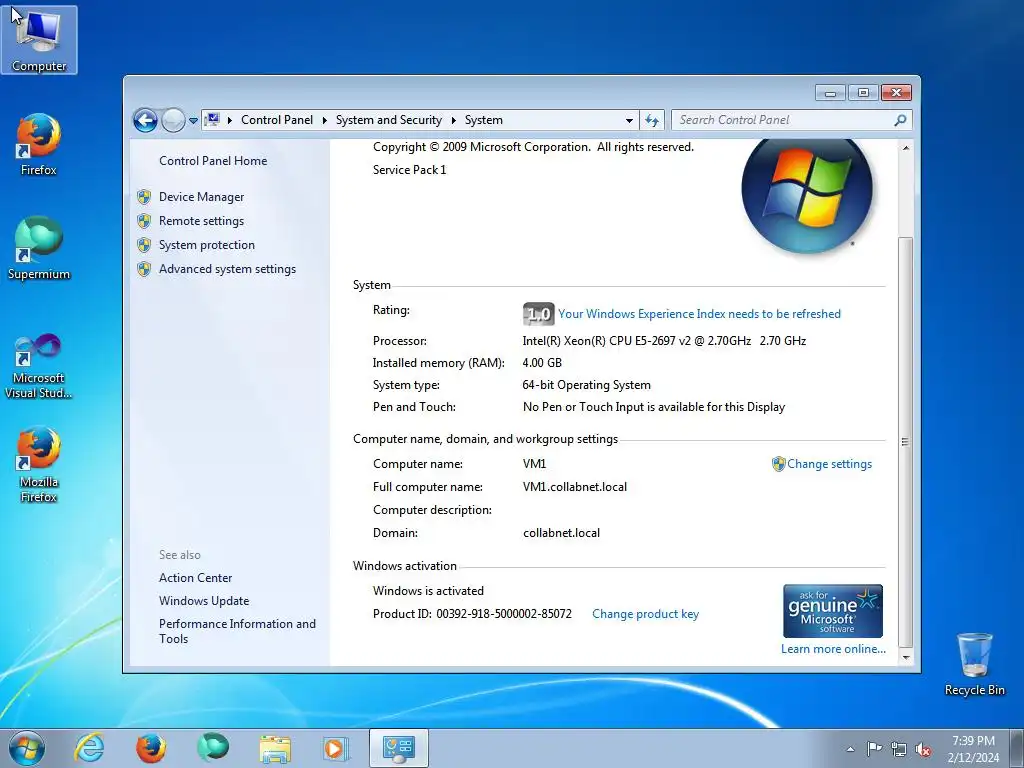Click the Windows Start orb

pos(27,748)
